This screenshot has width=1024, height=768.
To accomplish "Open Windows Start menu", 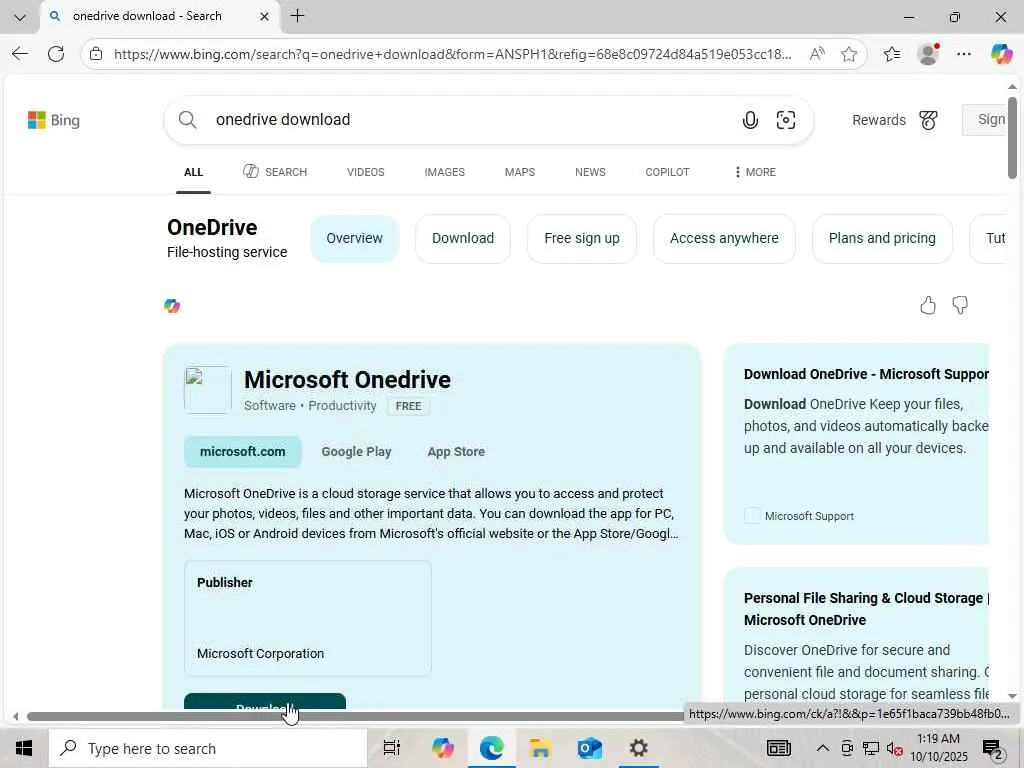I will (x=24, y=748).
